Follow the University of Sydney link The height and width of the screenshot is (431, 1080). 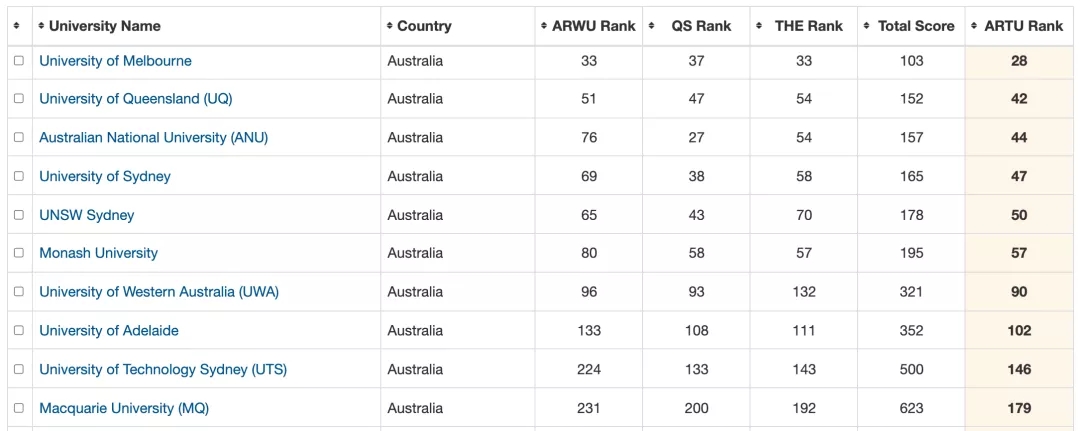(105, 176)
